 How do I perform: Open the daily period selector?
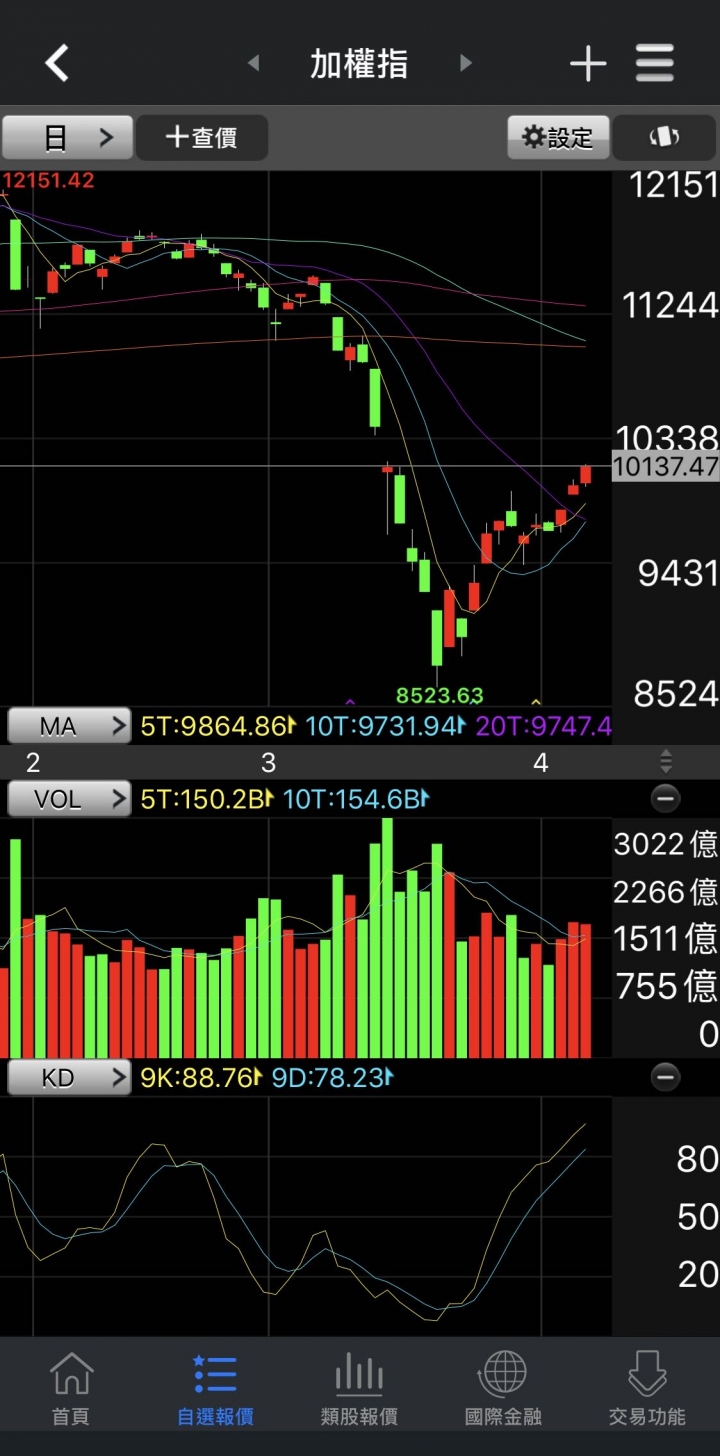pos(67,137)
